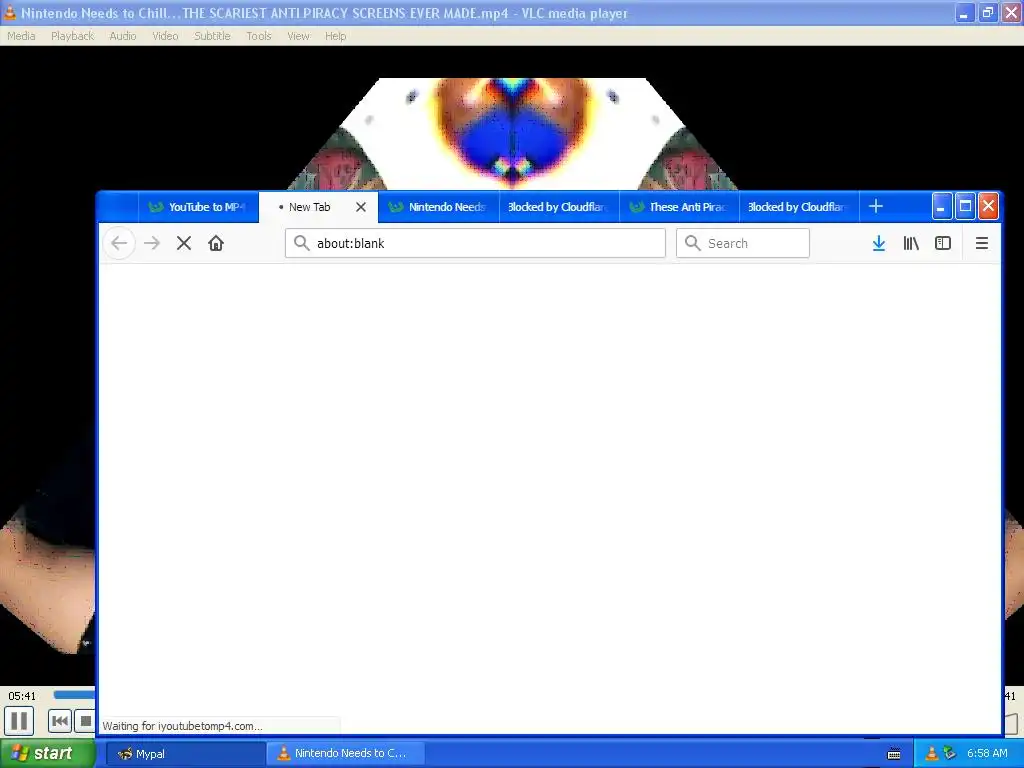This screenshot has height=768, width=1024.
Task: Pause the VLC video playback
Action: (19, 722)
